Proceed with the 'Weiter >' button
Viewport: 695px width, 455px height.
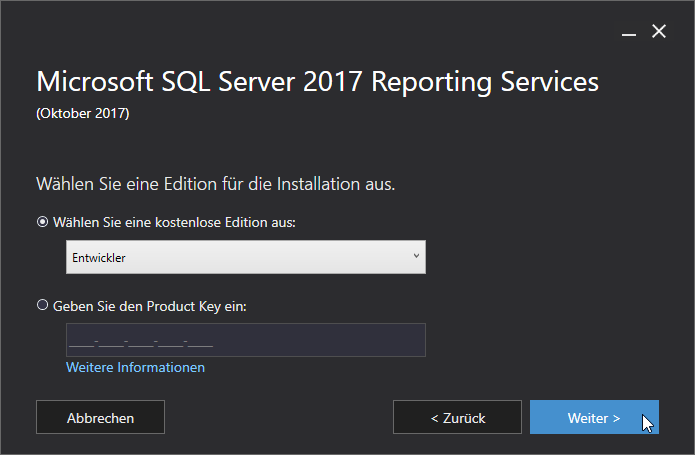(594, 418)
